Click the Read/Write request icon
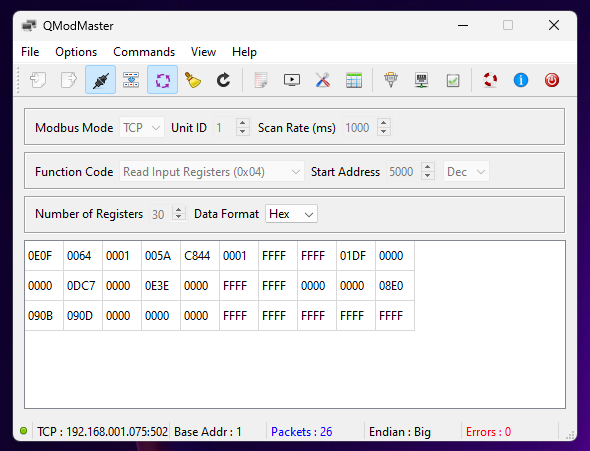 (131, 80)
